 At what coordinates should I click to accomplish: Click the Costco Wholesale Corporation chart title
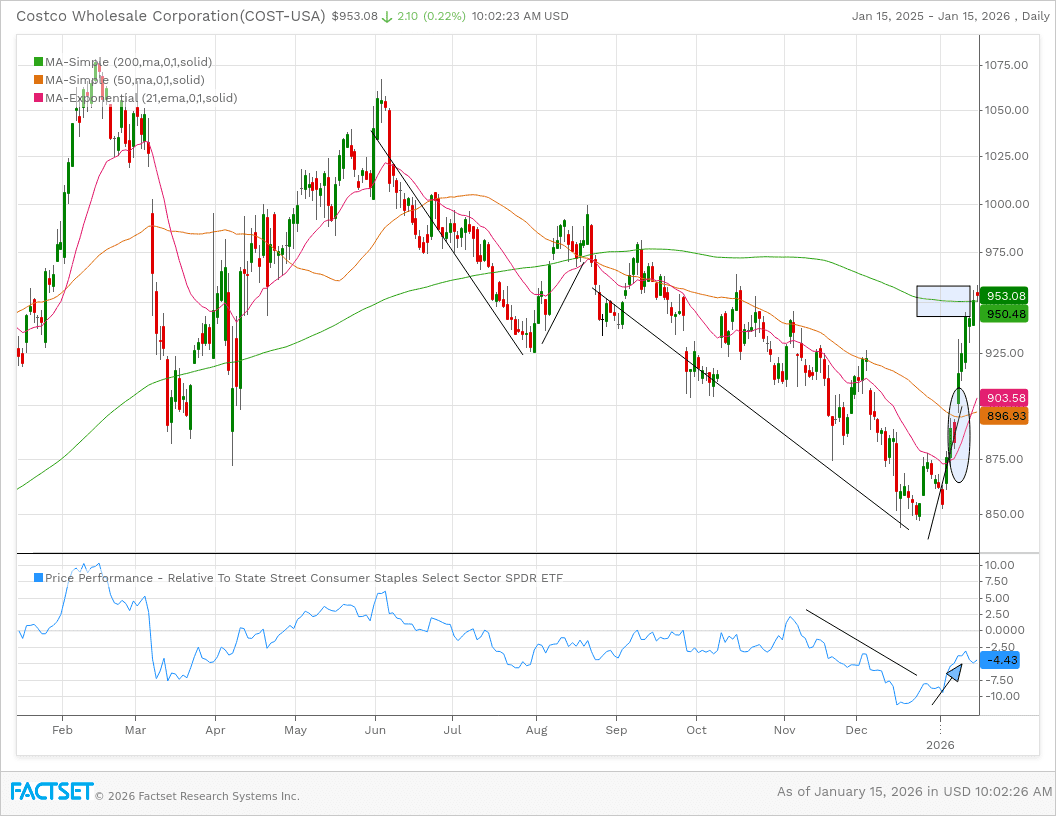(170, 16)
